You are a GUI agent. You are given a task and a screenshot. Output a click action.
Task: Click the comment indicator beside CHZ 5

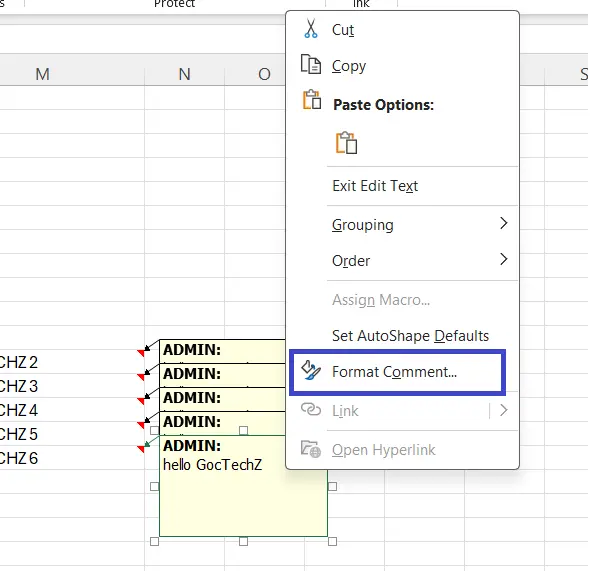[141, 425]
